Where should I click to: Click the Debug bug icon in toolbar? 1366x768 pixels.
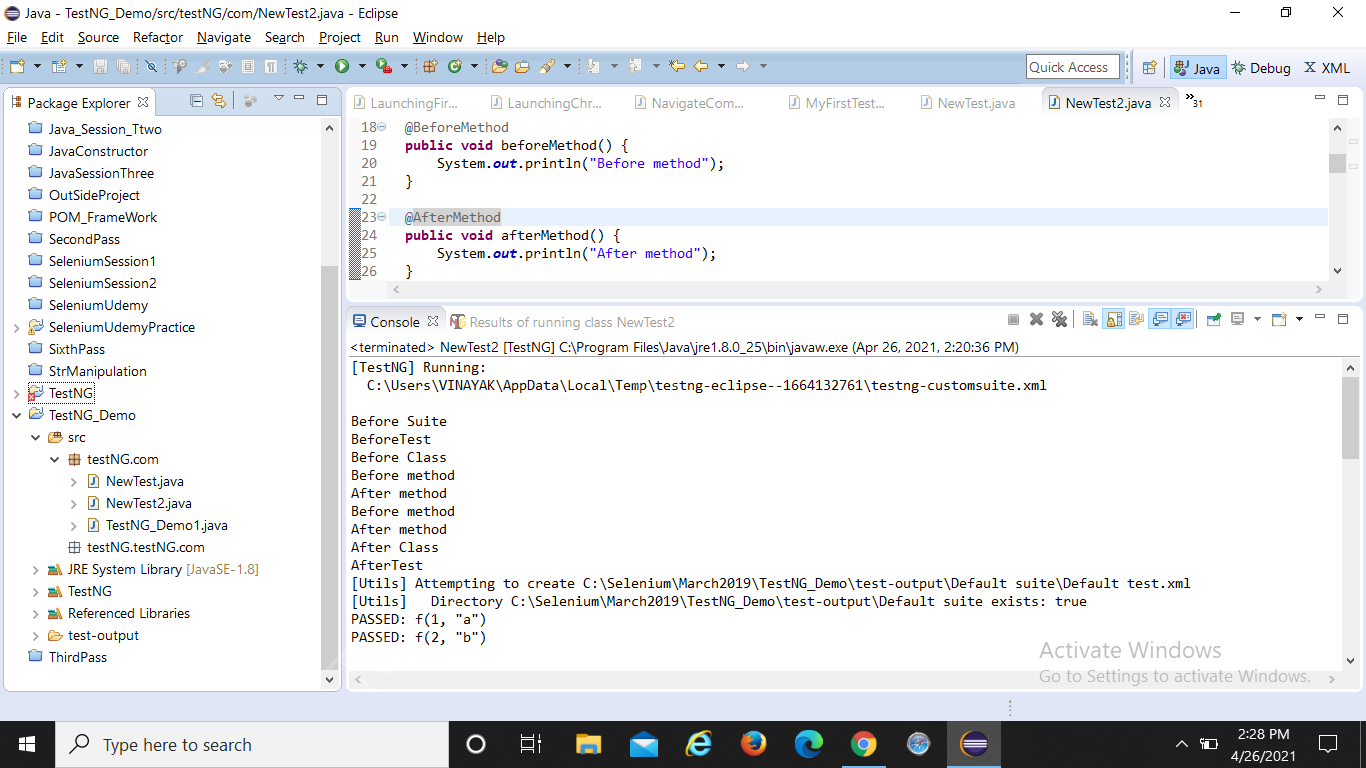pos(300,66)
